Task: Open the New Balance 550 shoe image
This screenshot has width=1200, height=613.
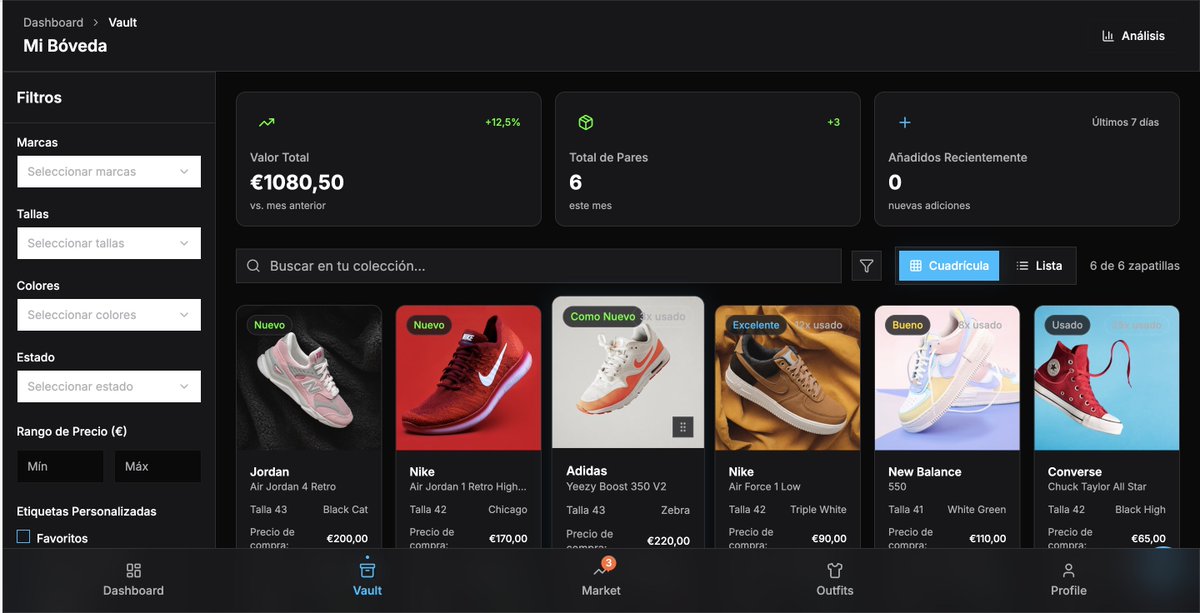Action: coord(947,378)
